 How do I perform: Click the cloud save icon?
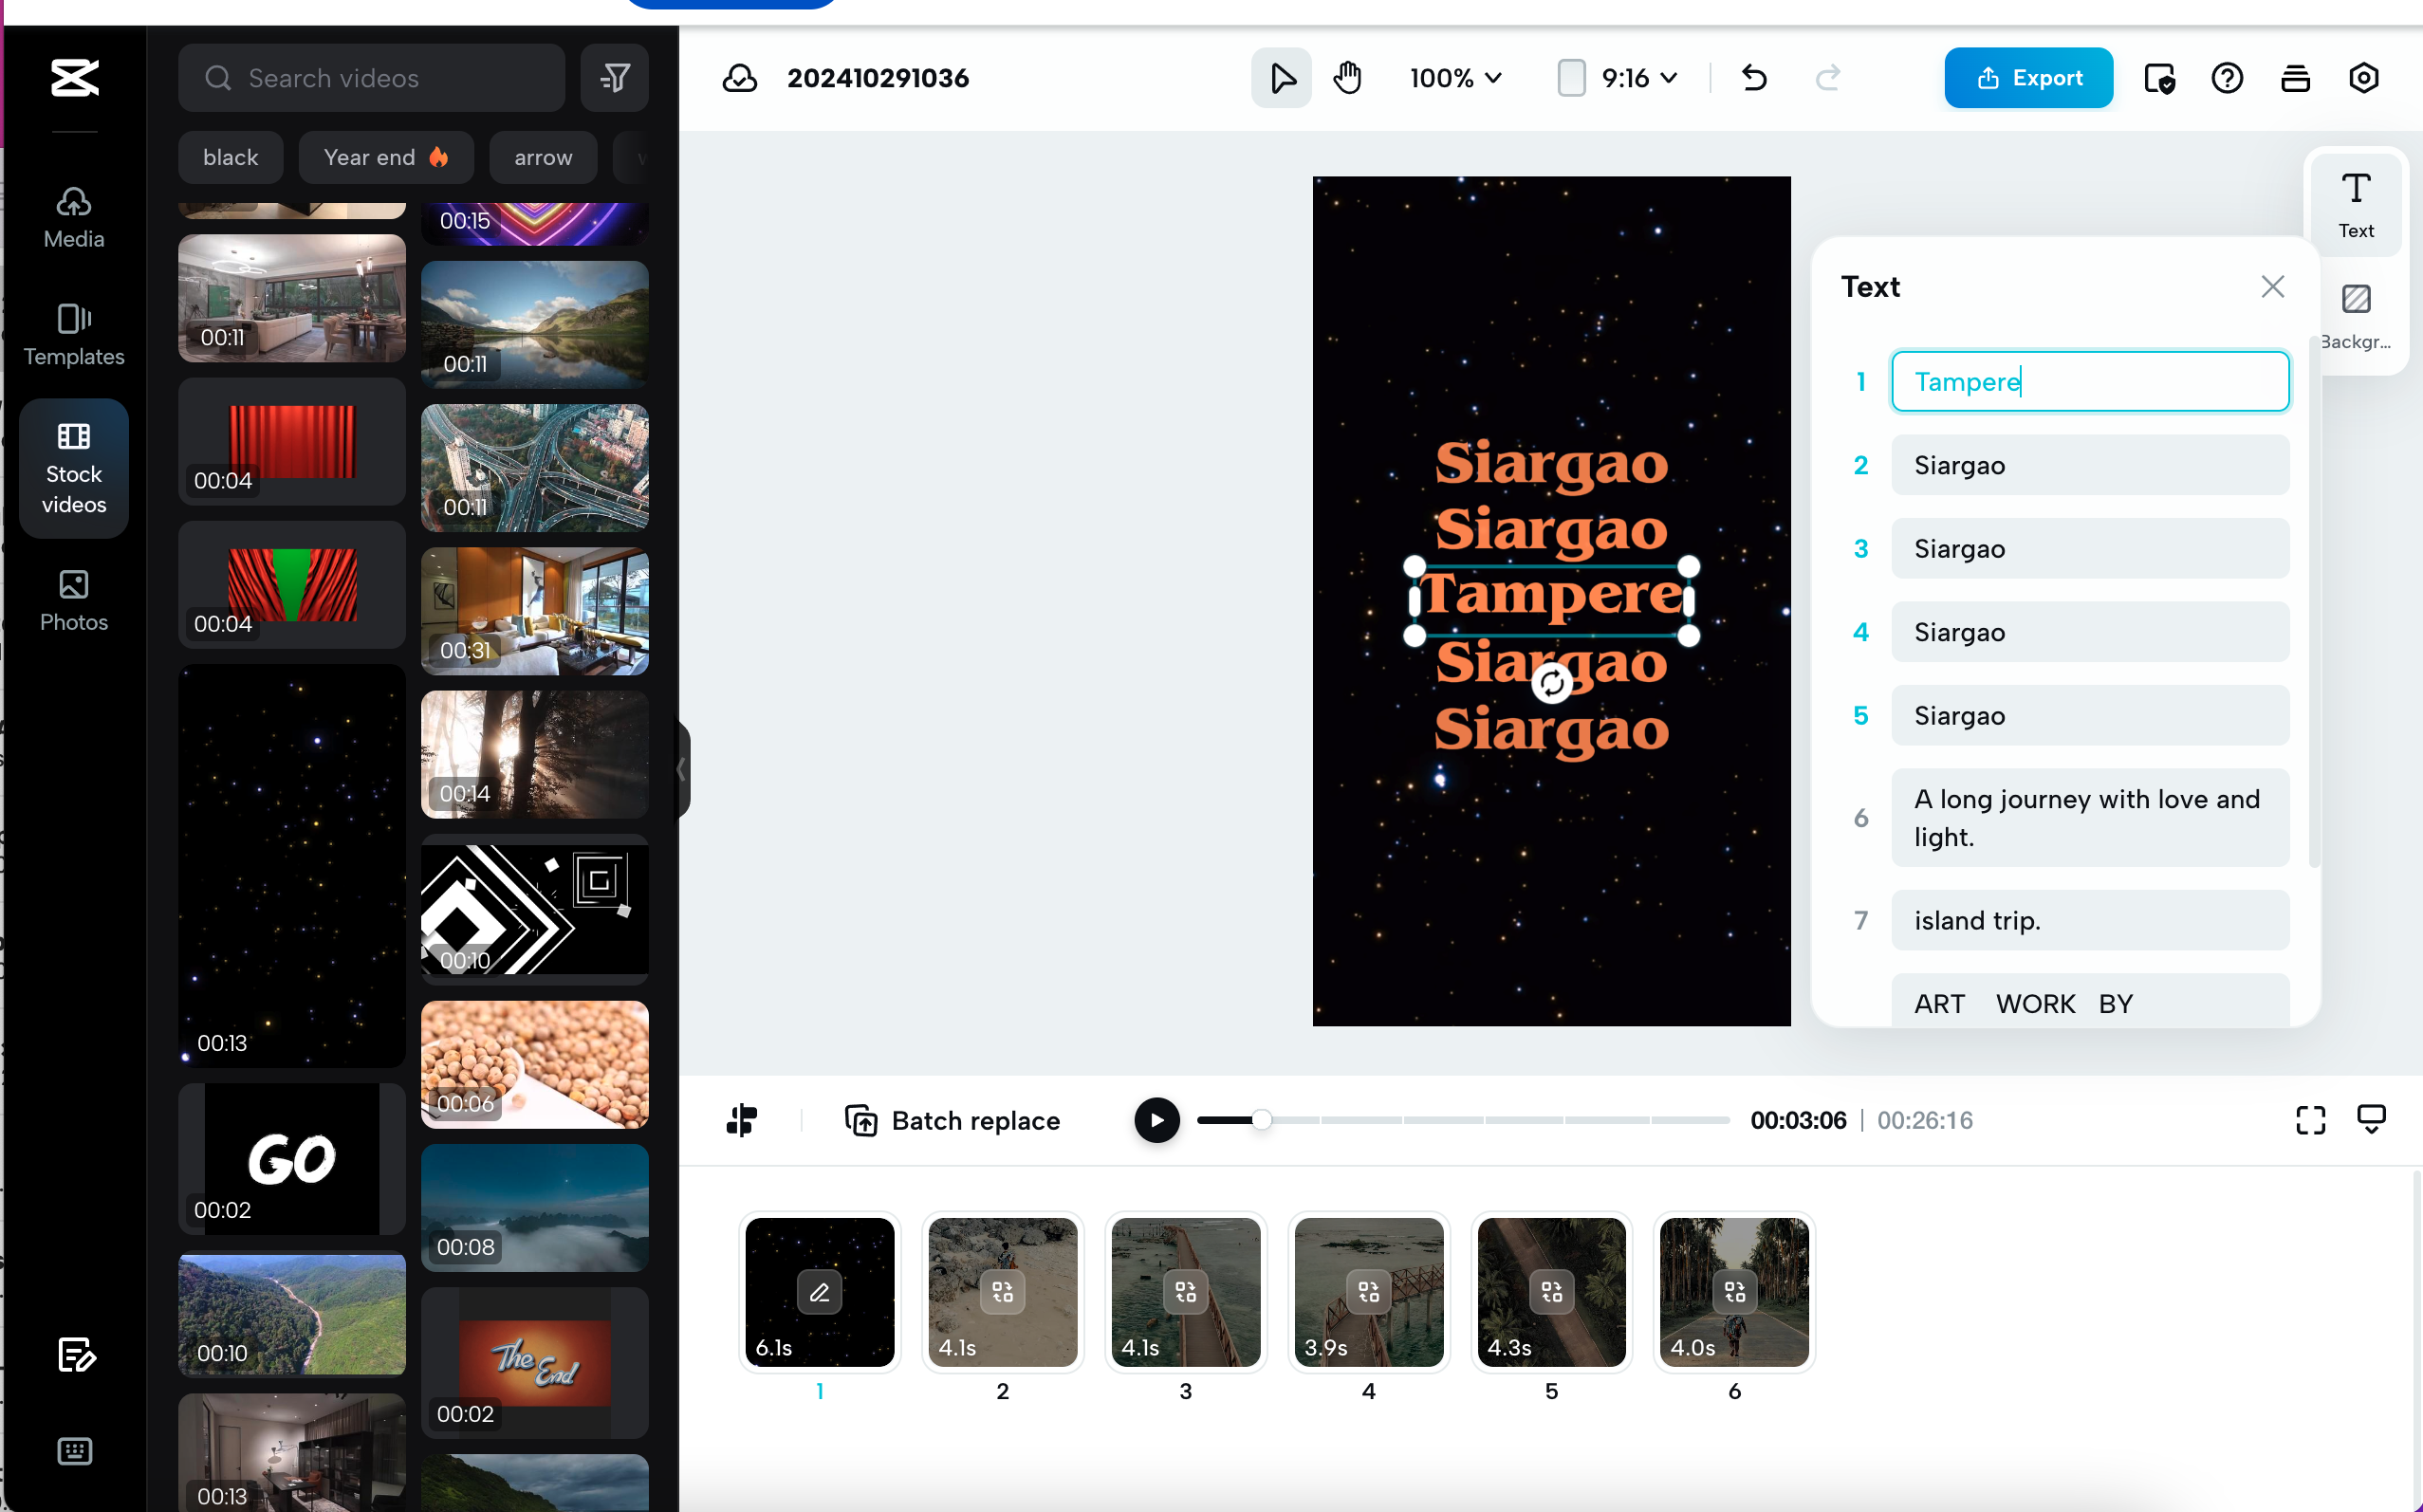coord(739,78)
